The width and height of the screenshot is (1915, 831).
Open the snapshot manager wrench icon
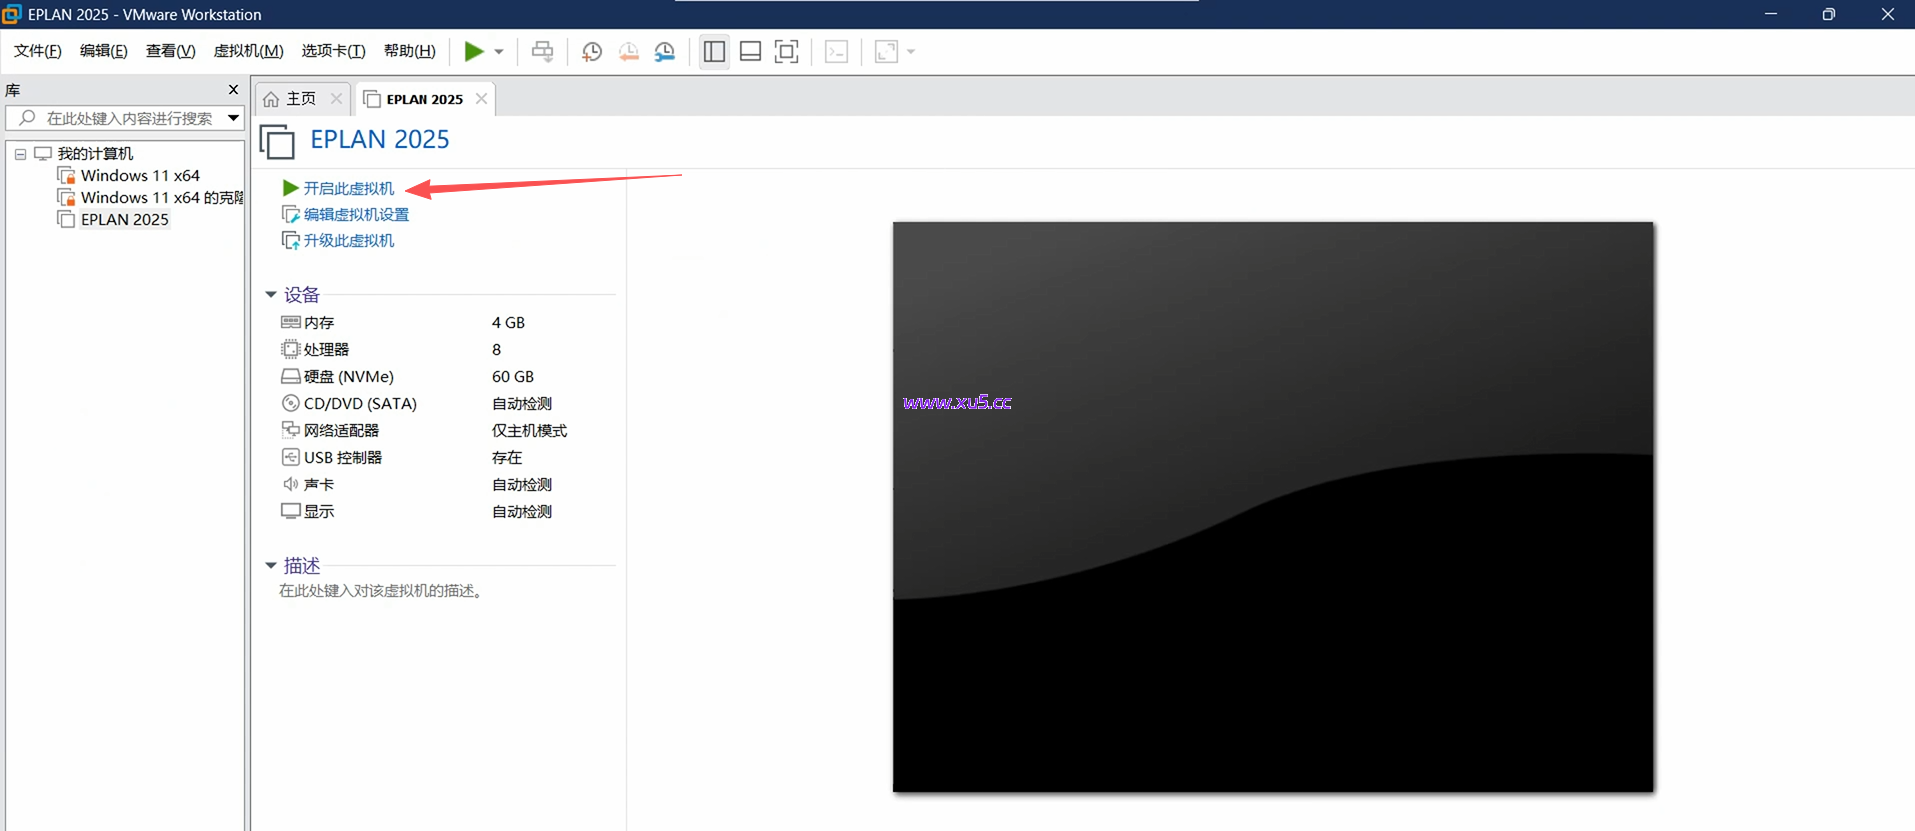coord(665,52)
